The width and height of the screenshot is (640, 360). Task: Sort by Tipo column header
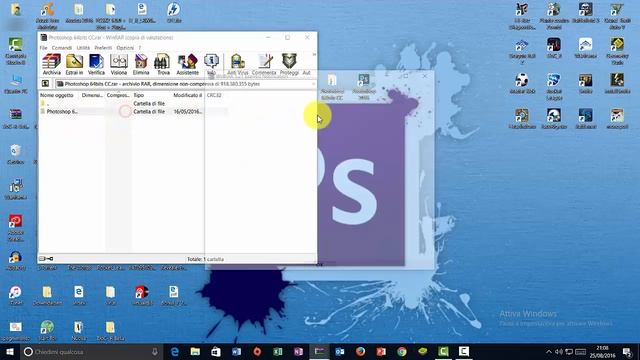(151, 95)
